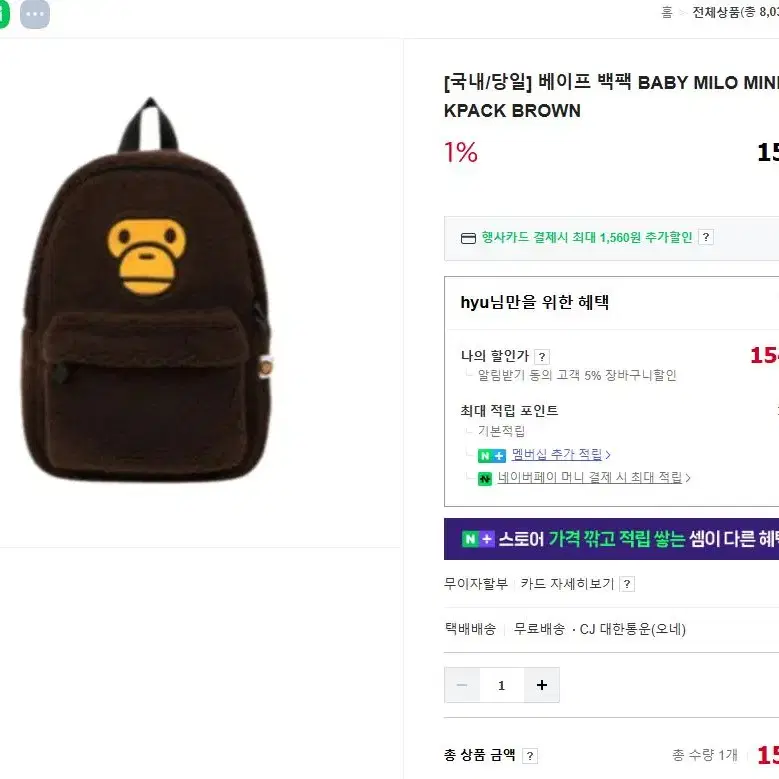
Task: Click the quantity input field
Action: (502, 685)
